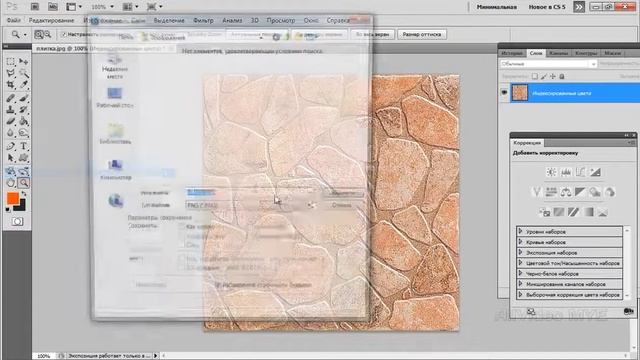
Task: Reset default foreground and background colors
Action: 8,210
